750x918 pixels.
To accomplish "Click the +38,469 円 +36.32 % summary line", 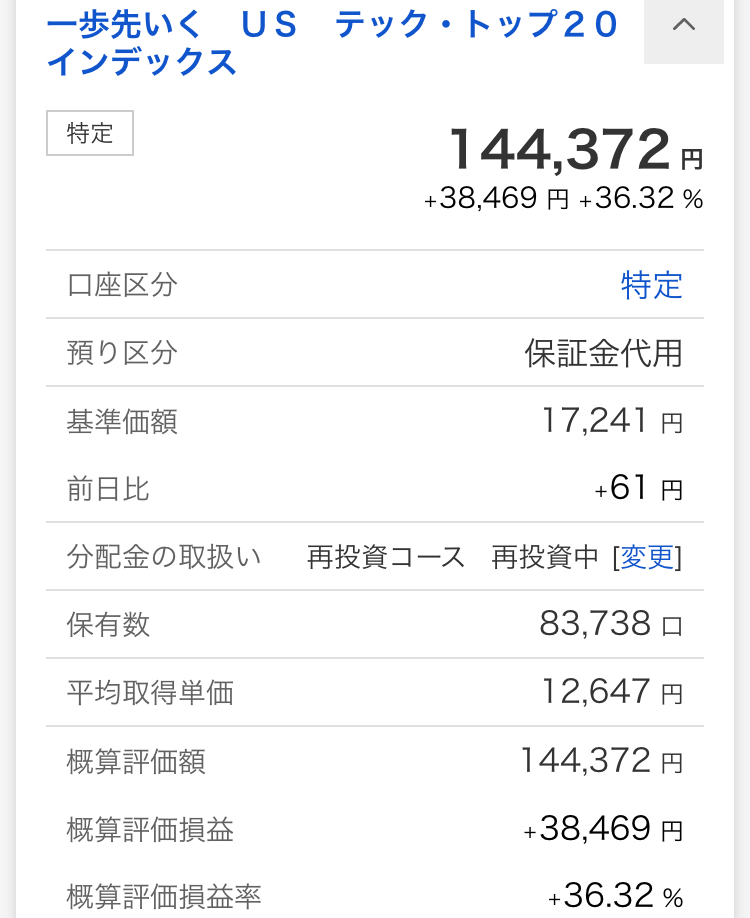I will point(563,199).
